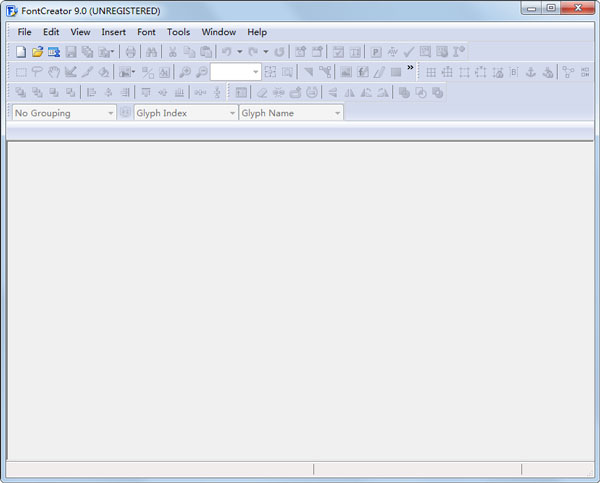Select the lasso selection tool
Screen dimensions: 600x483
coord(37,72)
